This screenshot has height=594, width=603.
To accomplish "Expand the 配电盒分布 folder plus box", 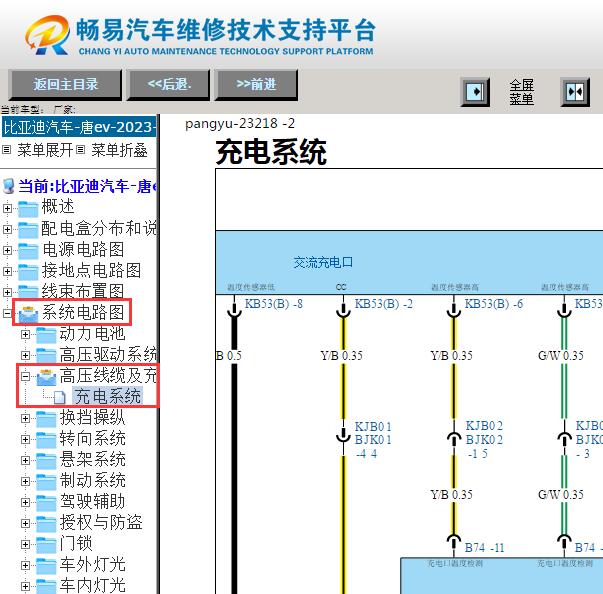I will [x=7, y=230].
